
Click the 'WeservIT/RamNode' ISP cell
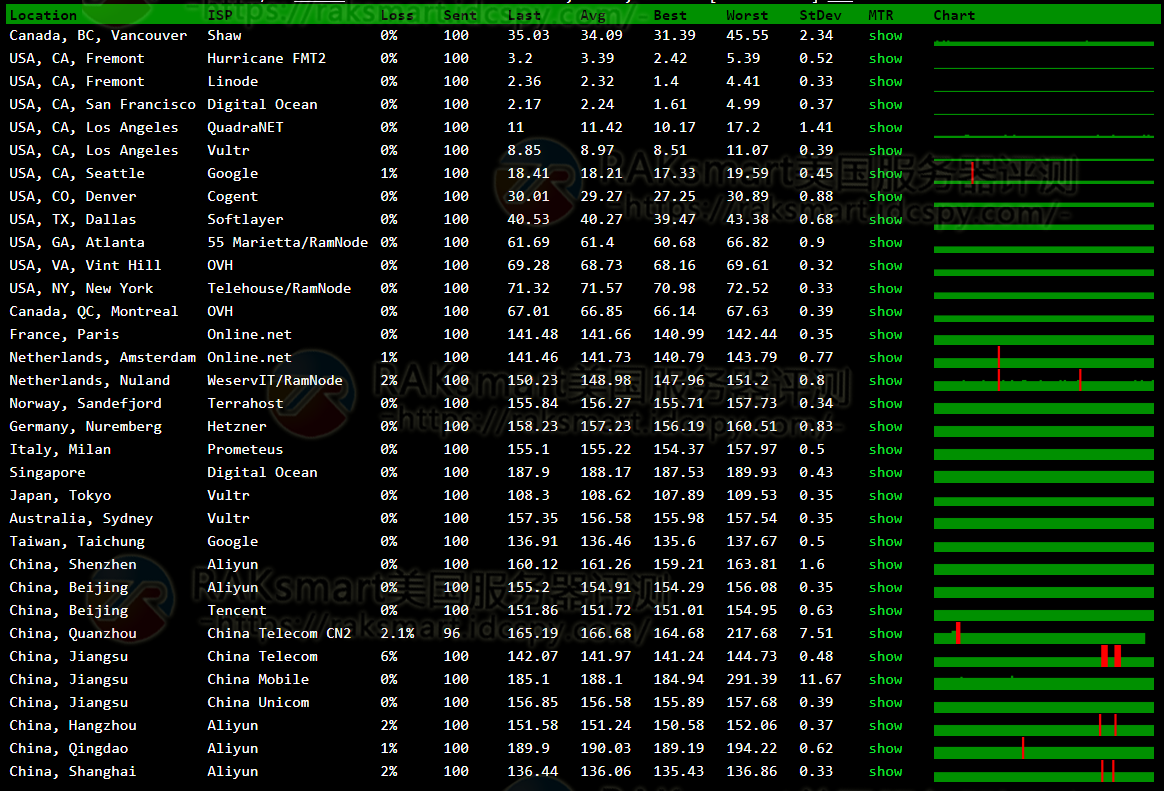point(275,381)
